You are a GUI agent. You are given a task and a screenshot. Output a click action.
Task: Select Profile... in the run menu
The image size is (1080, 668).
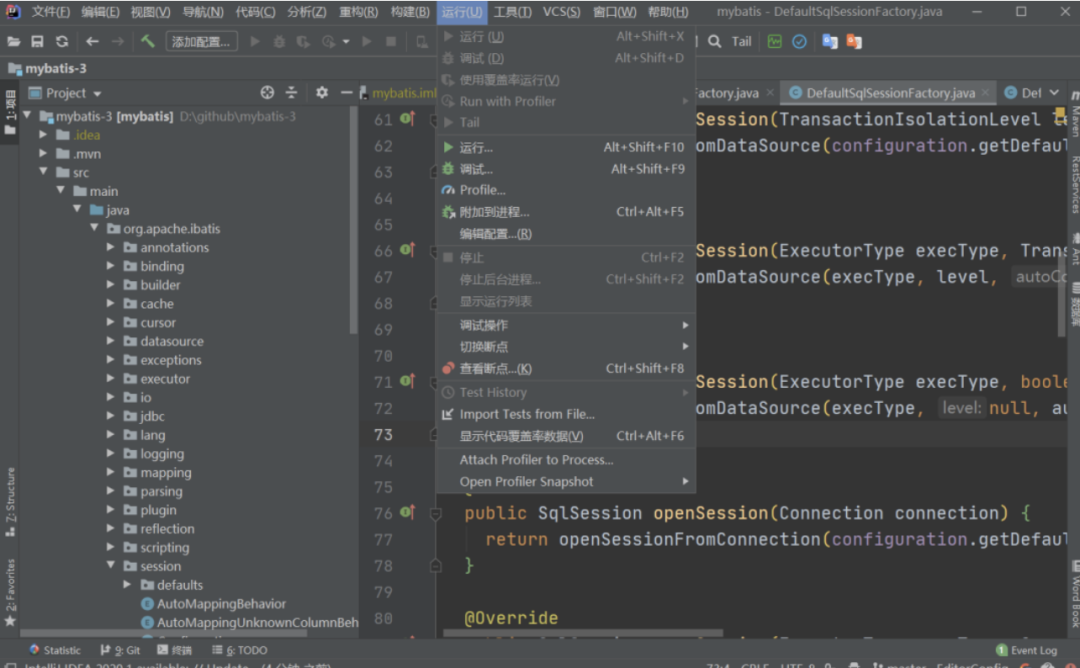(x=566, y=190)
